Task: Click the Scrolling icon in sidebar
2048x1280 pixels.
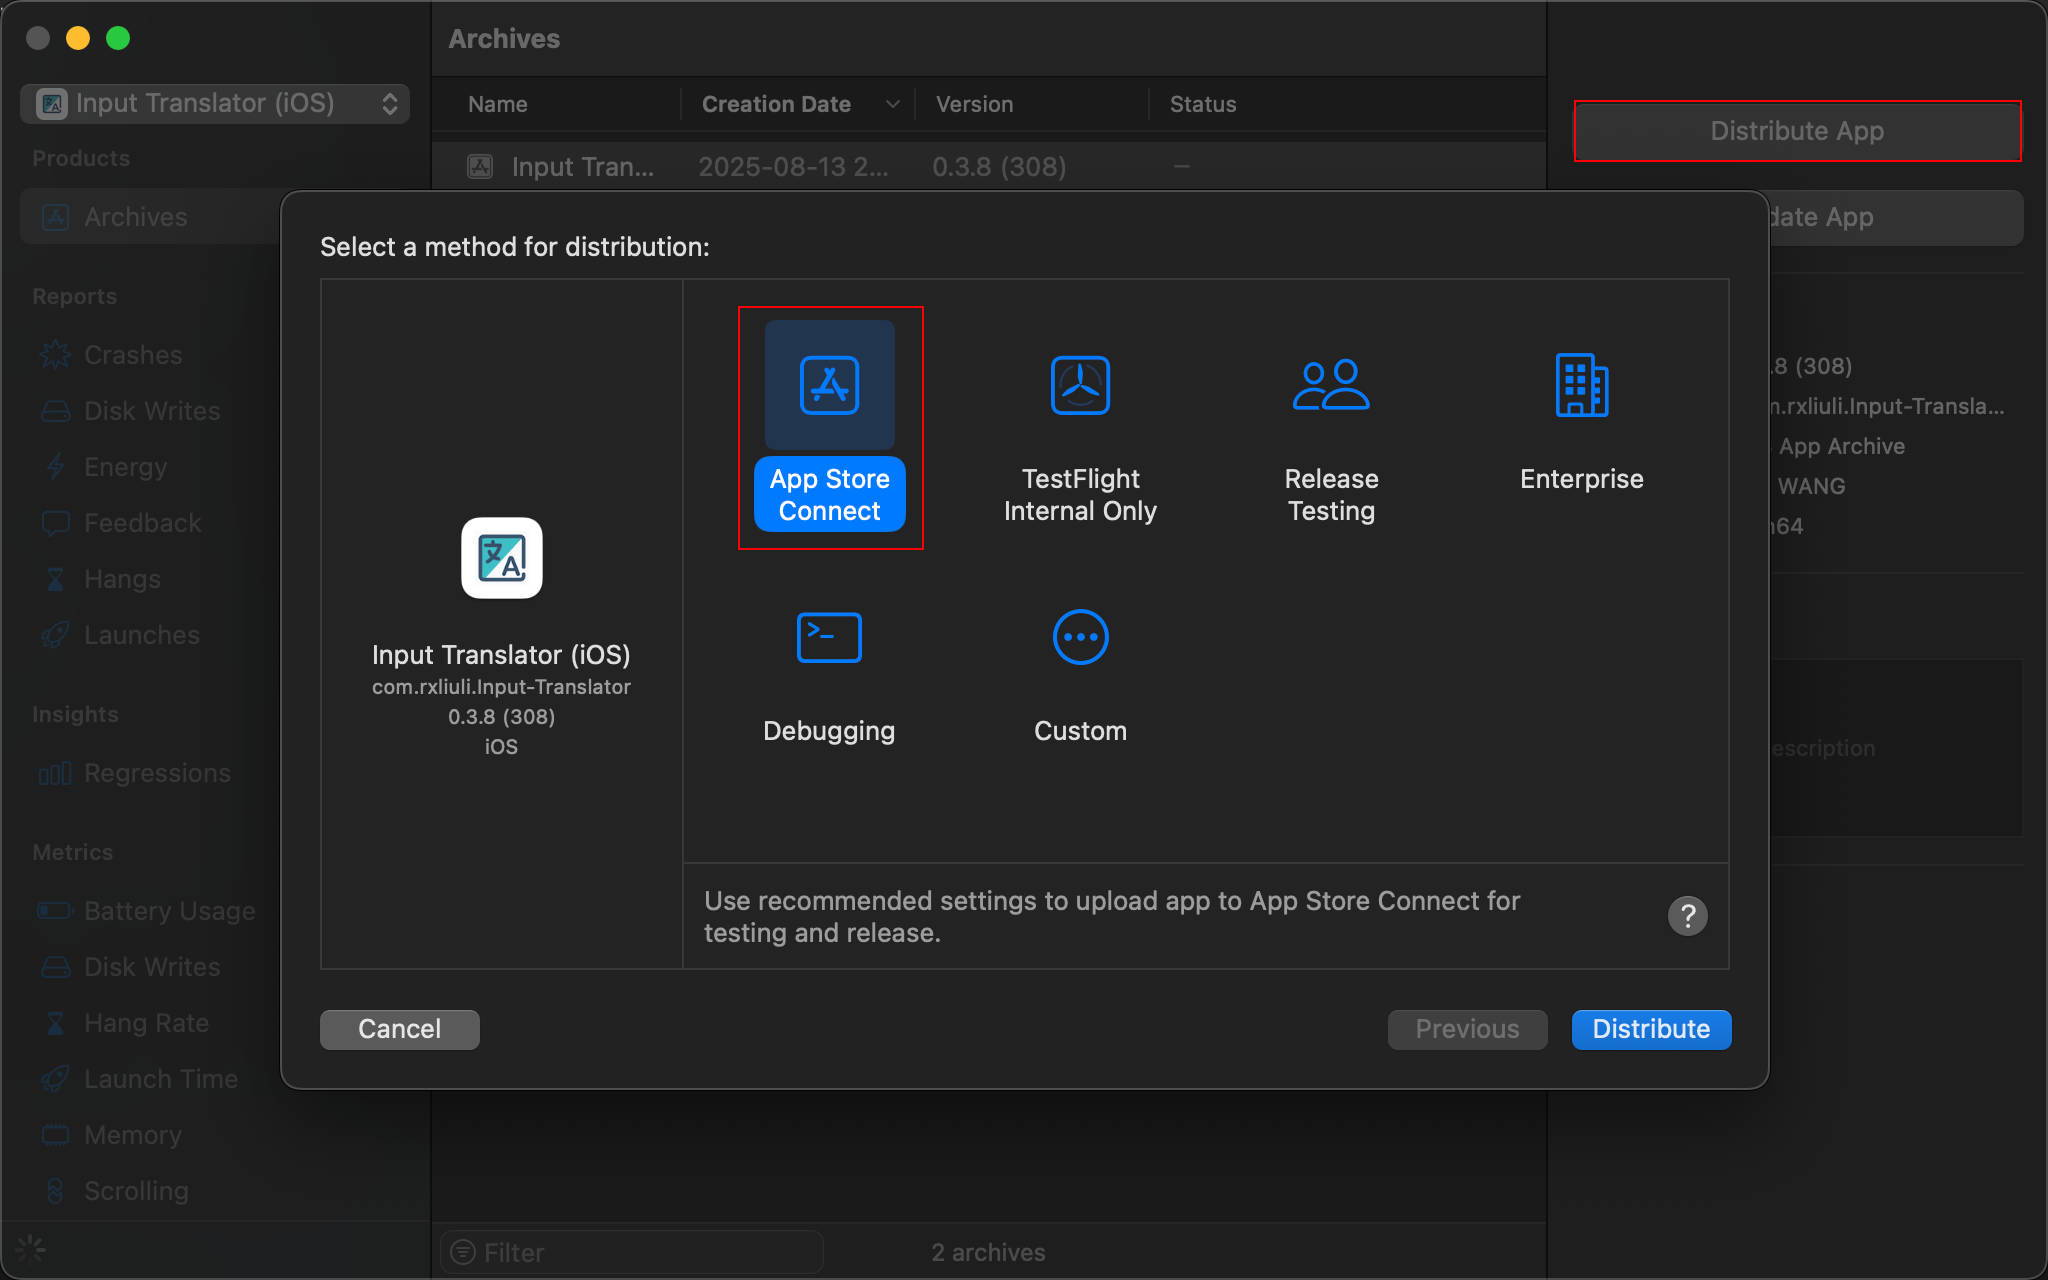Action: click(55, 1191)
